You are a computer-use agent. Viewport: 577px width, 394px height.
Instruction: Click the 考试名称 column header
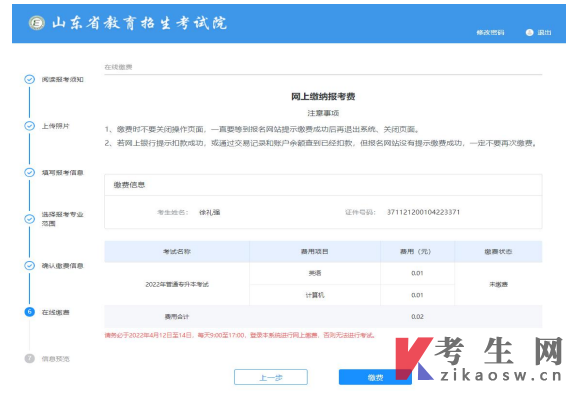177,252
